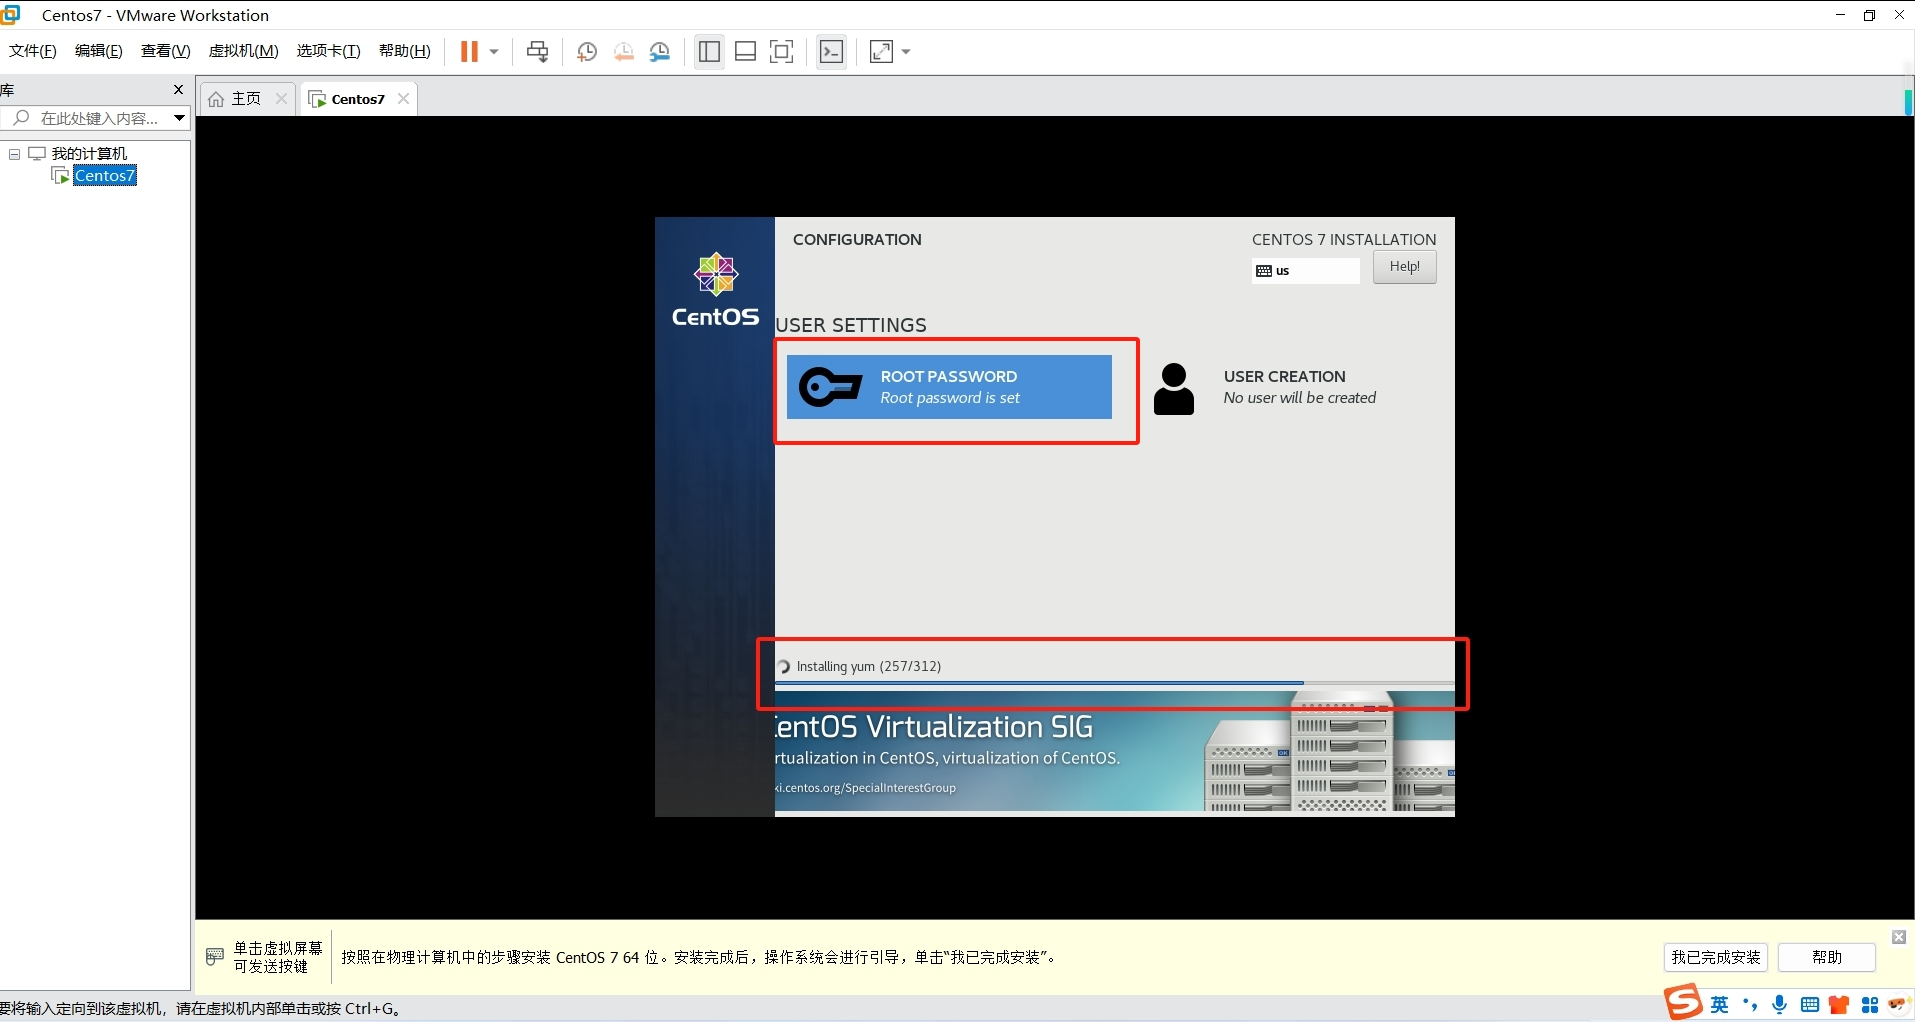This screenshot has height=1022, width=1915.
Task: Select Centos7 in the library tree
Action: [104, 176]
